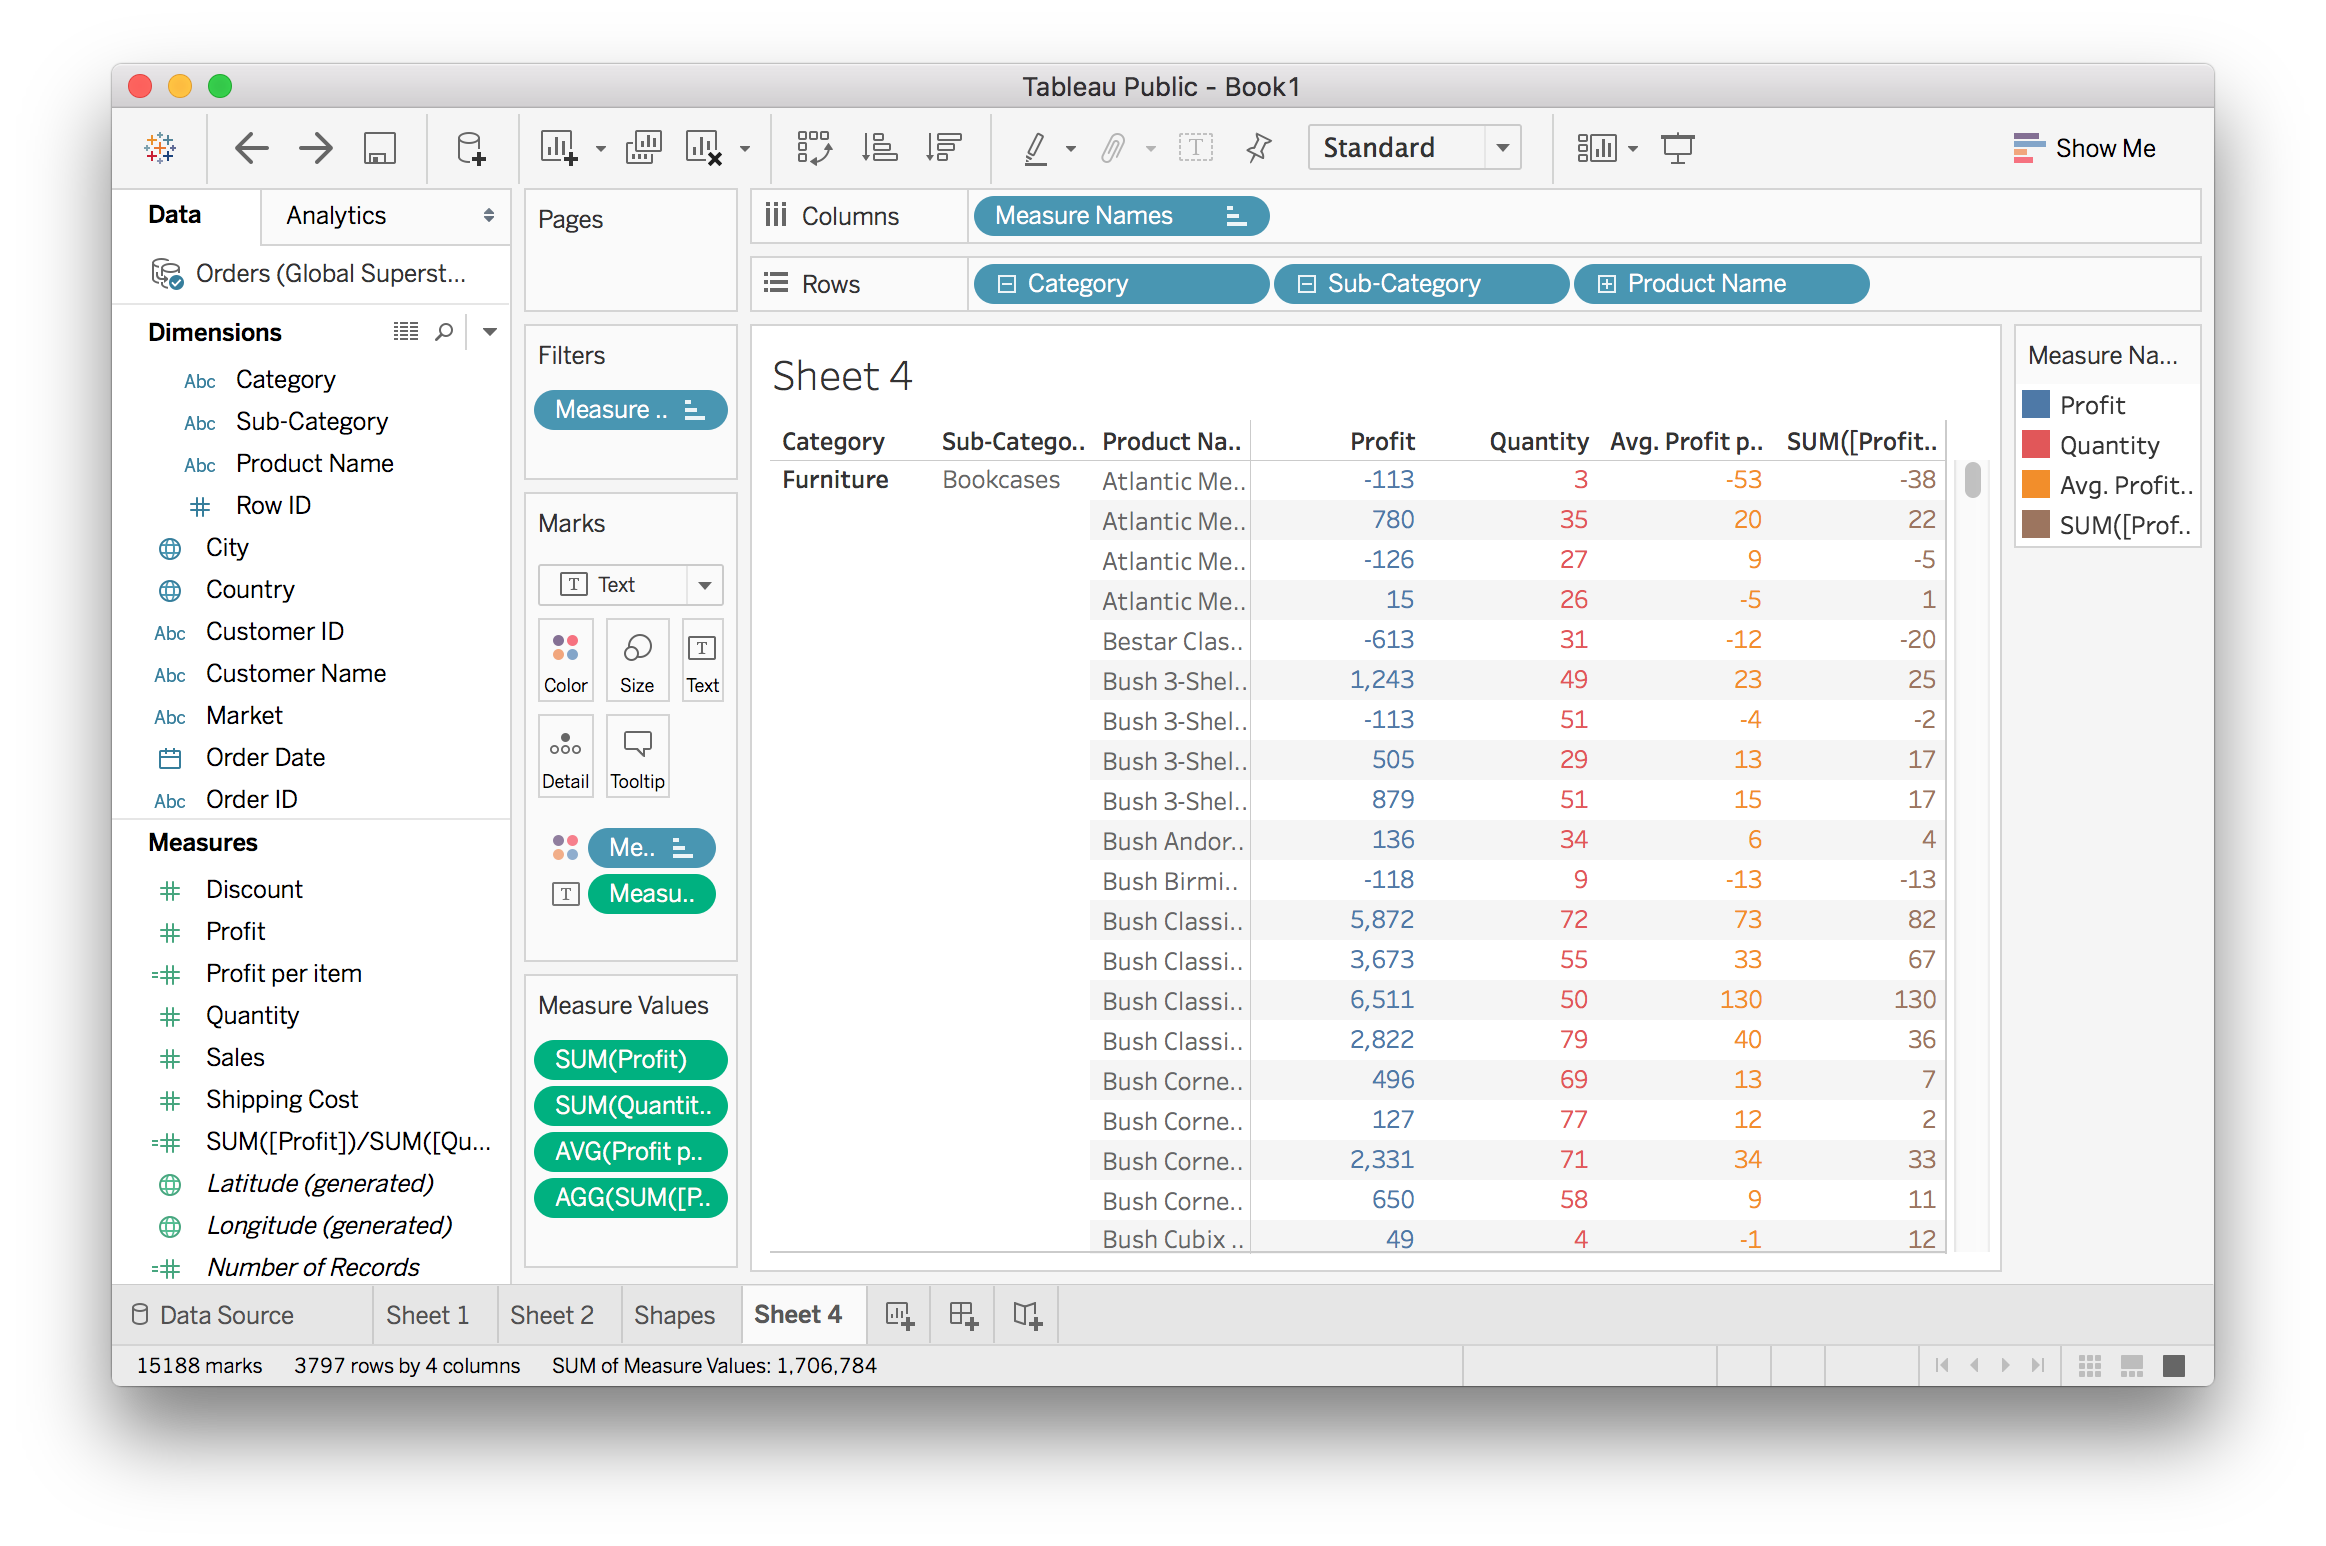Click the highlight pen toolbar icon
This screenshot has height=1546, width=2326.
tap(1036, 148)
